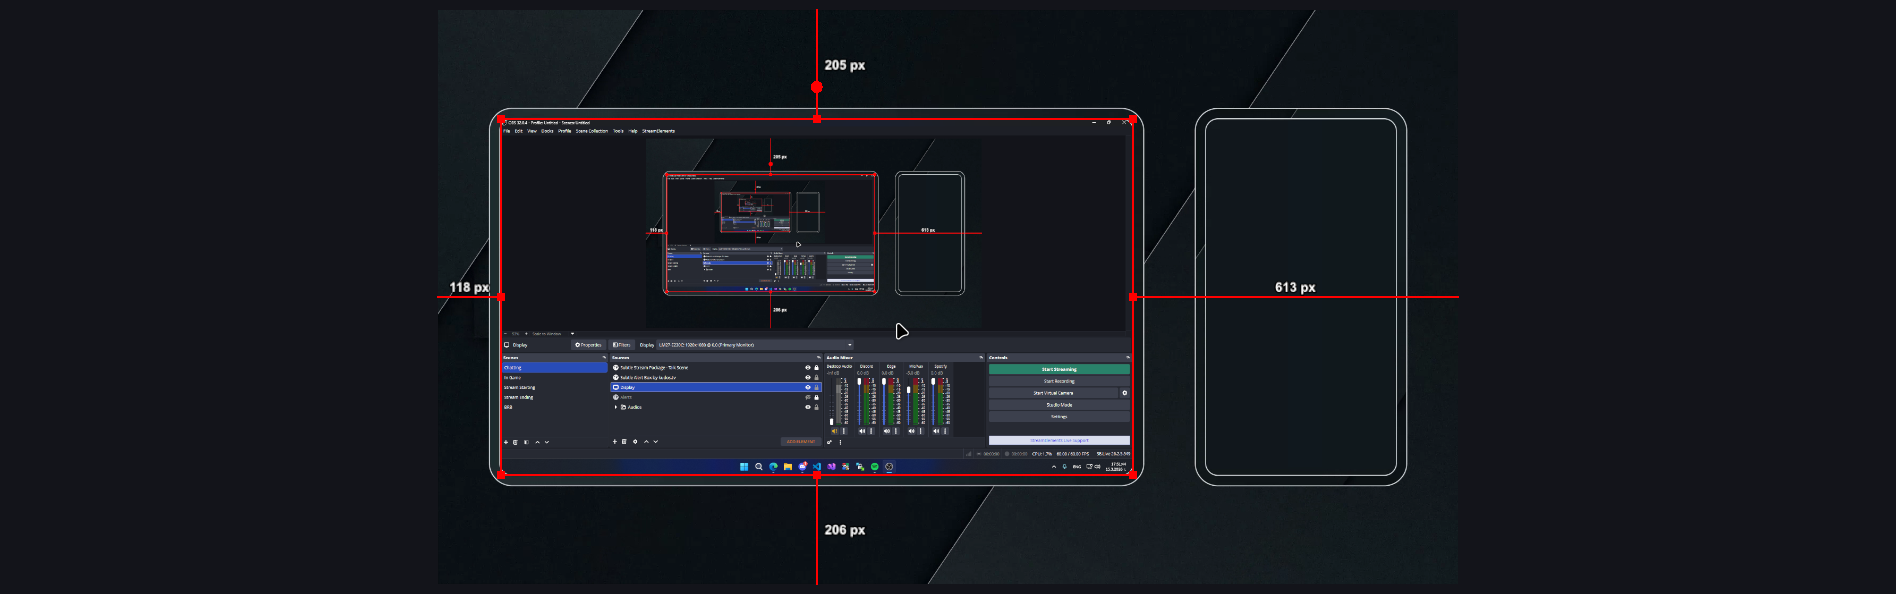This screenshot has width=1896, height=594.
Task: Open Desktop Audio channel options dots
Action: coord(844,431)
